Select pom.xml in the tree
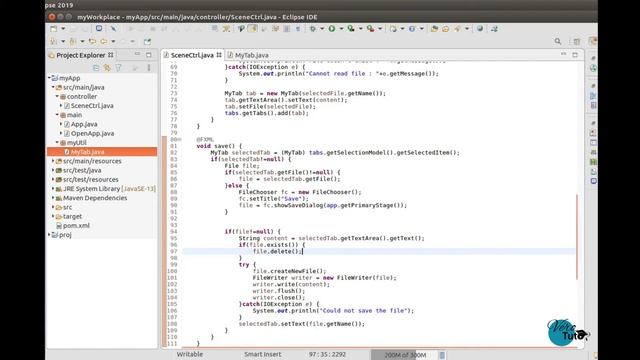This screenshot has height=360, width=640. (x=76, y=225)
